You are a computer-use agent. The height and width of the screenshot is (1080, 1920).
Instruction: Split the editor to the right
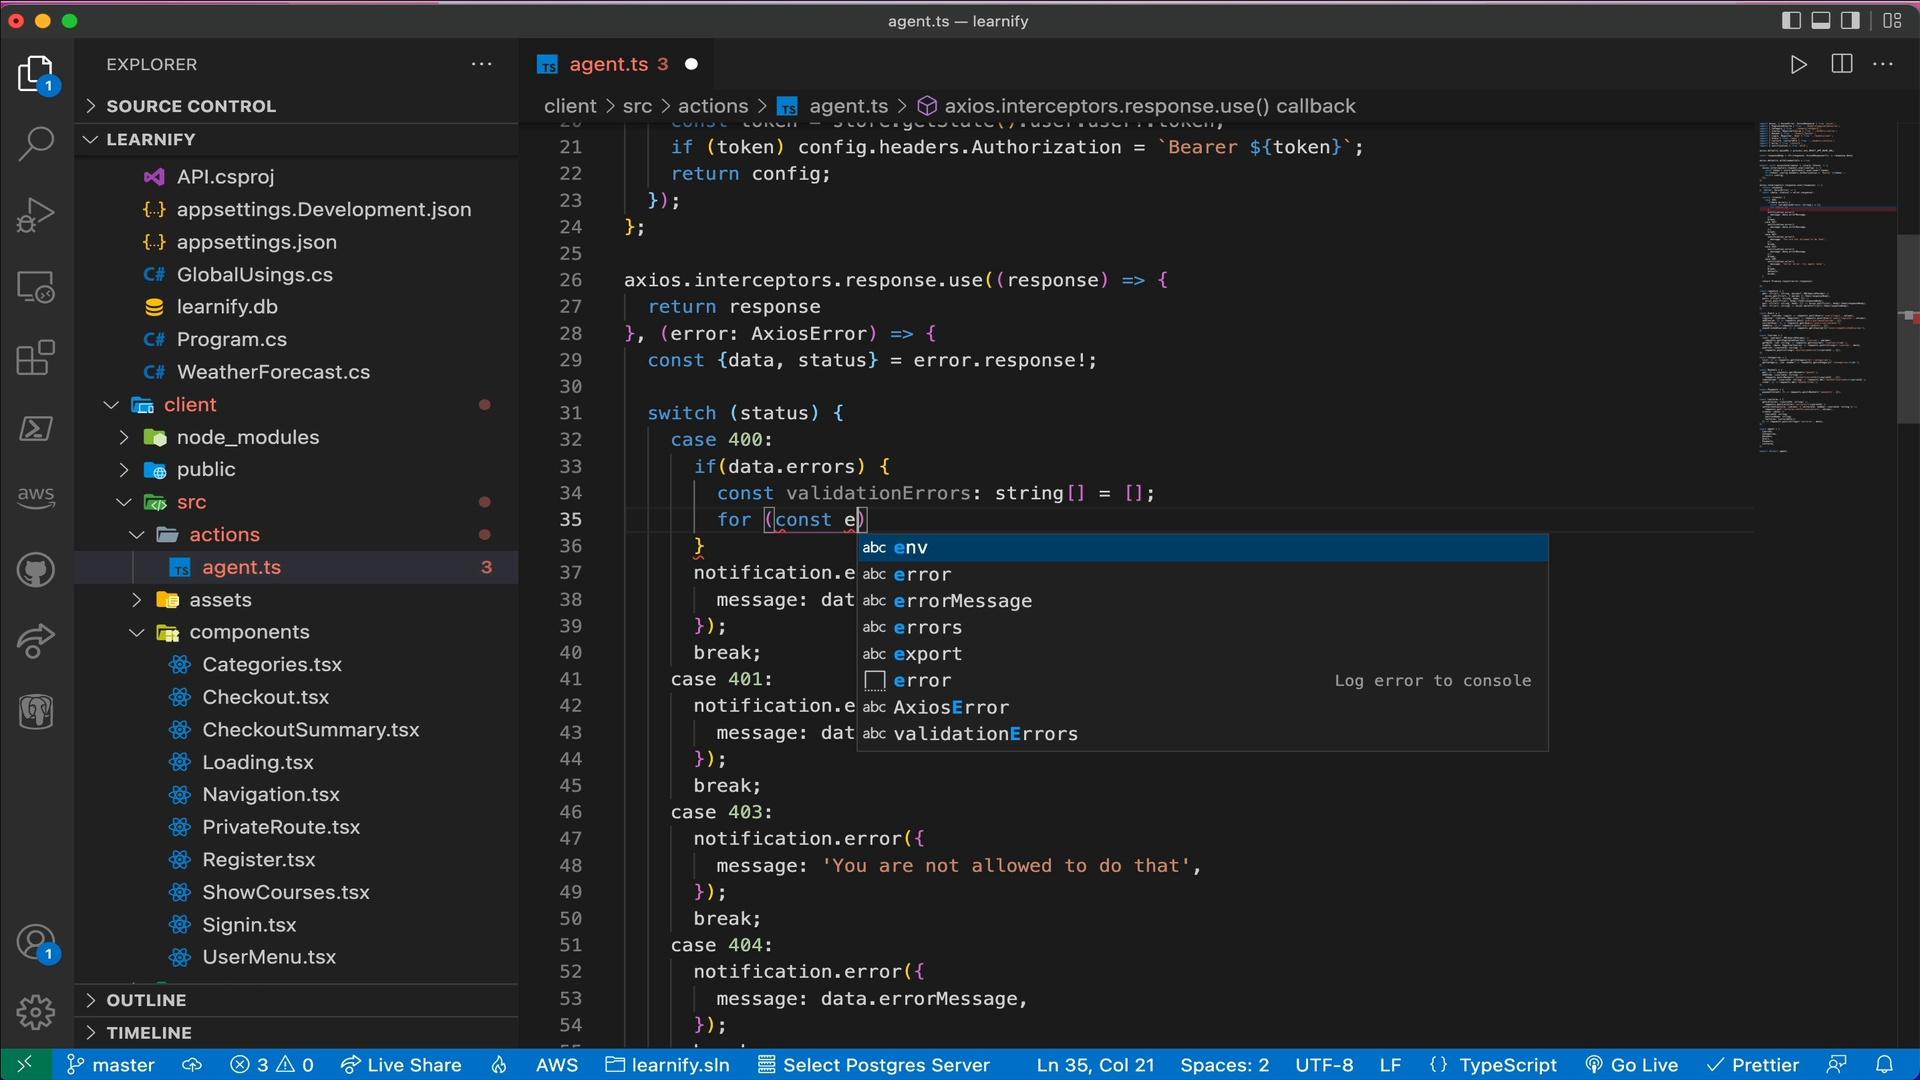(x=1841, y=65)
